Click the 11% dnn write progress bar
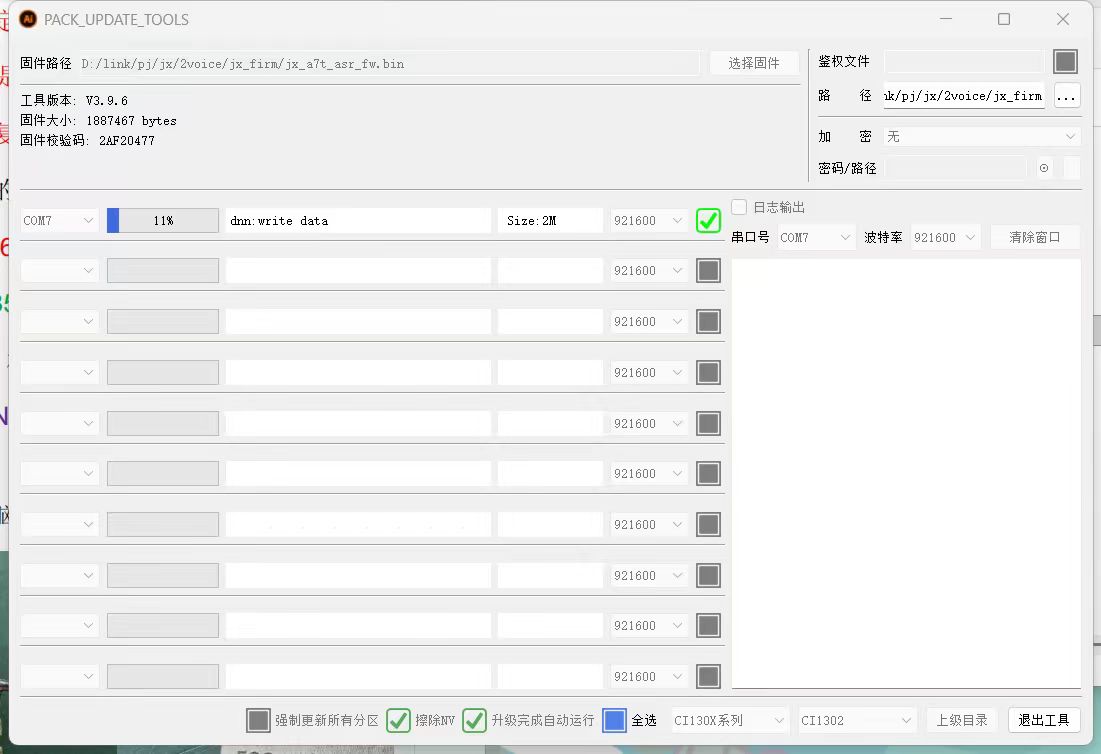Screen dimensions: 1101x754 [163, 220]
